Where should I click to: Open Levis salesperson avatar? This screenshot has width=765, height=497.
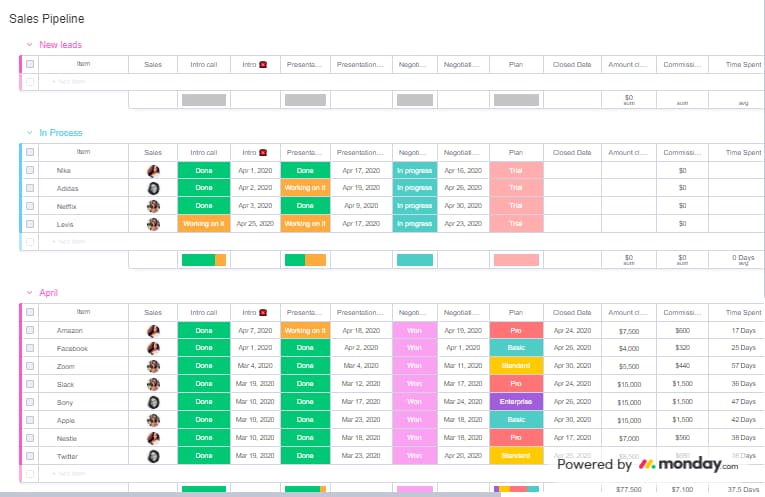click(153, 224)
